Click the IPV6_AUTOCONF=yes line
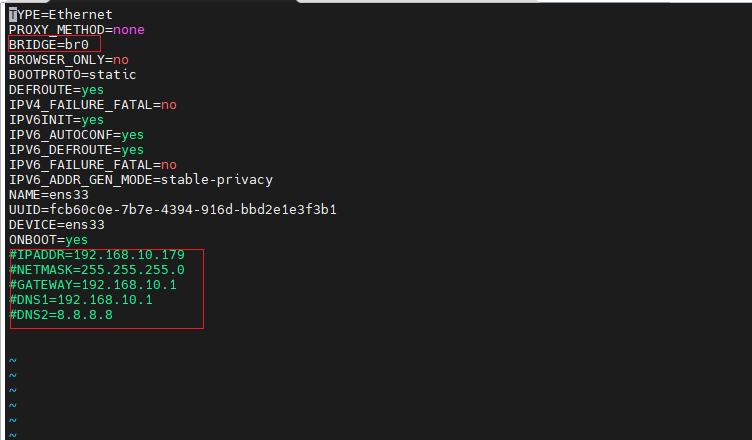 tap(76, 135)
